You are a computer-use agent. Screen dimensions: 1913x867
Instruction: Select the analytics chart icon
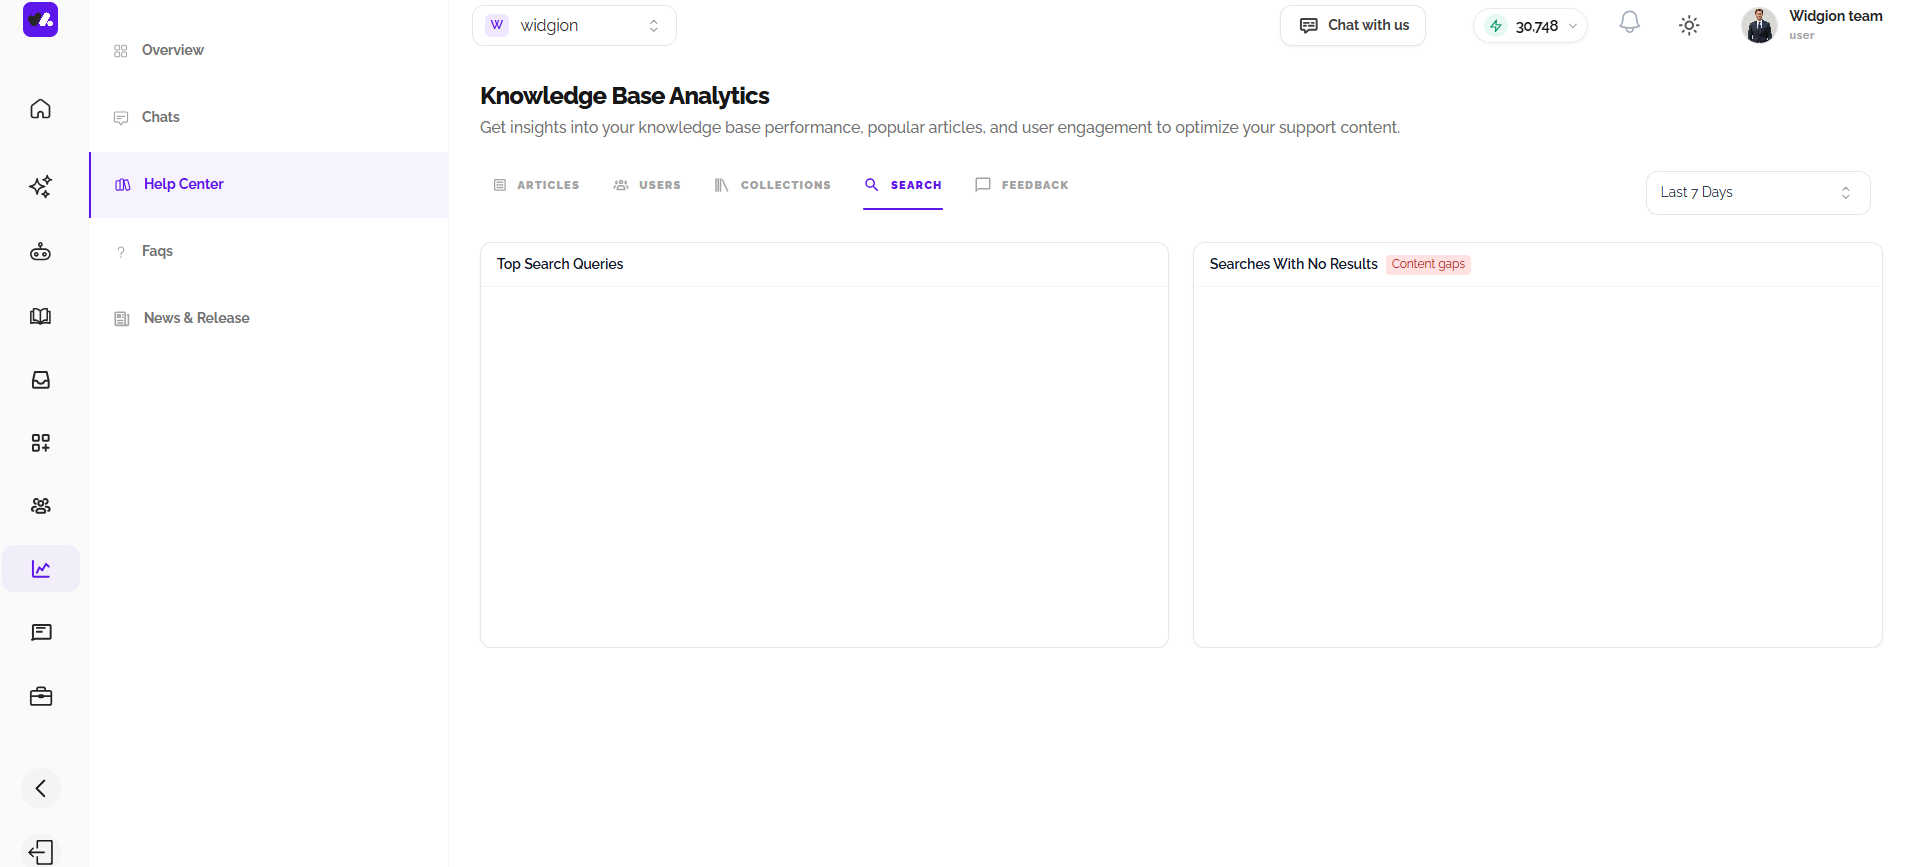coord(41,569)
